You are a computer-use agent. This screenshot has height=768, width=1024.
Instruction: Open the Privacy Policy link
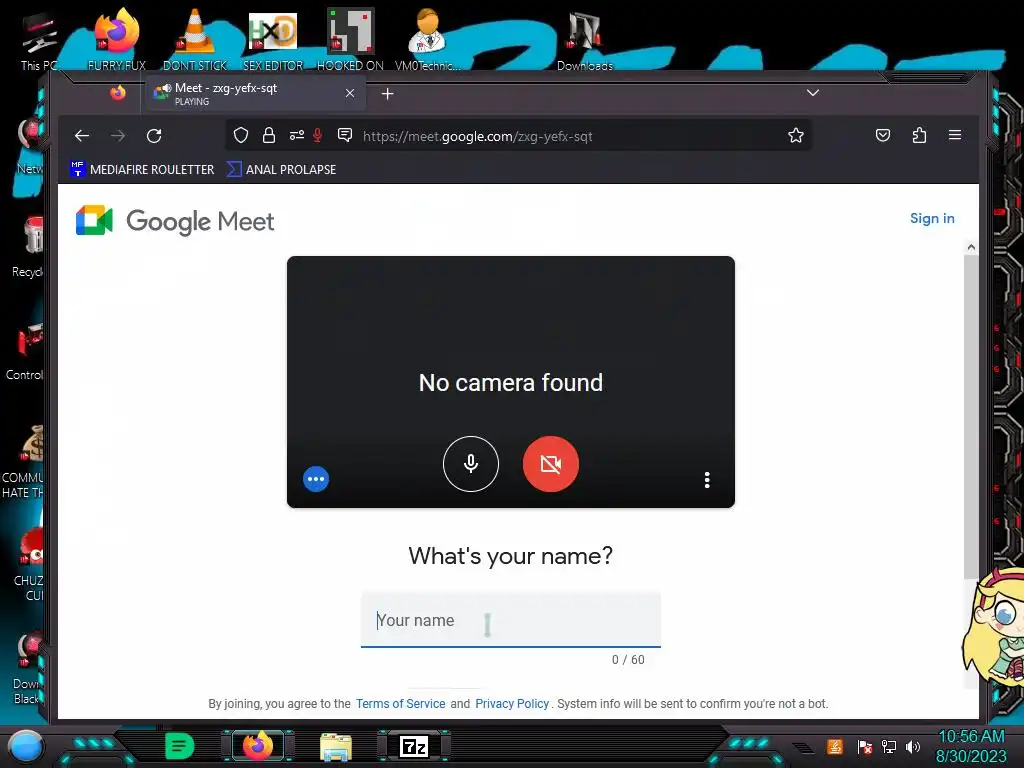point(512,703)
